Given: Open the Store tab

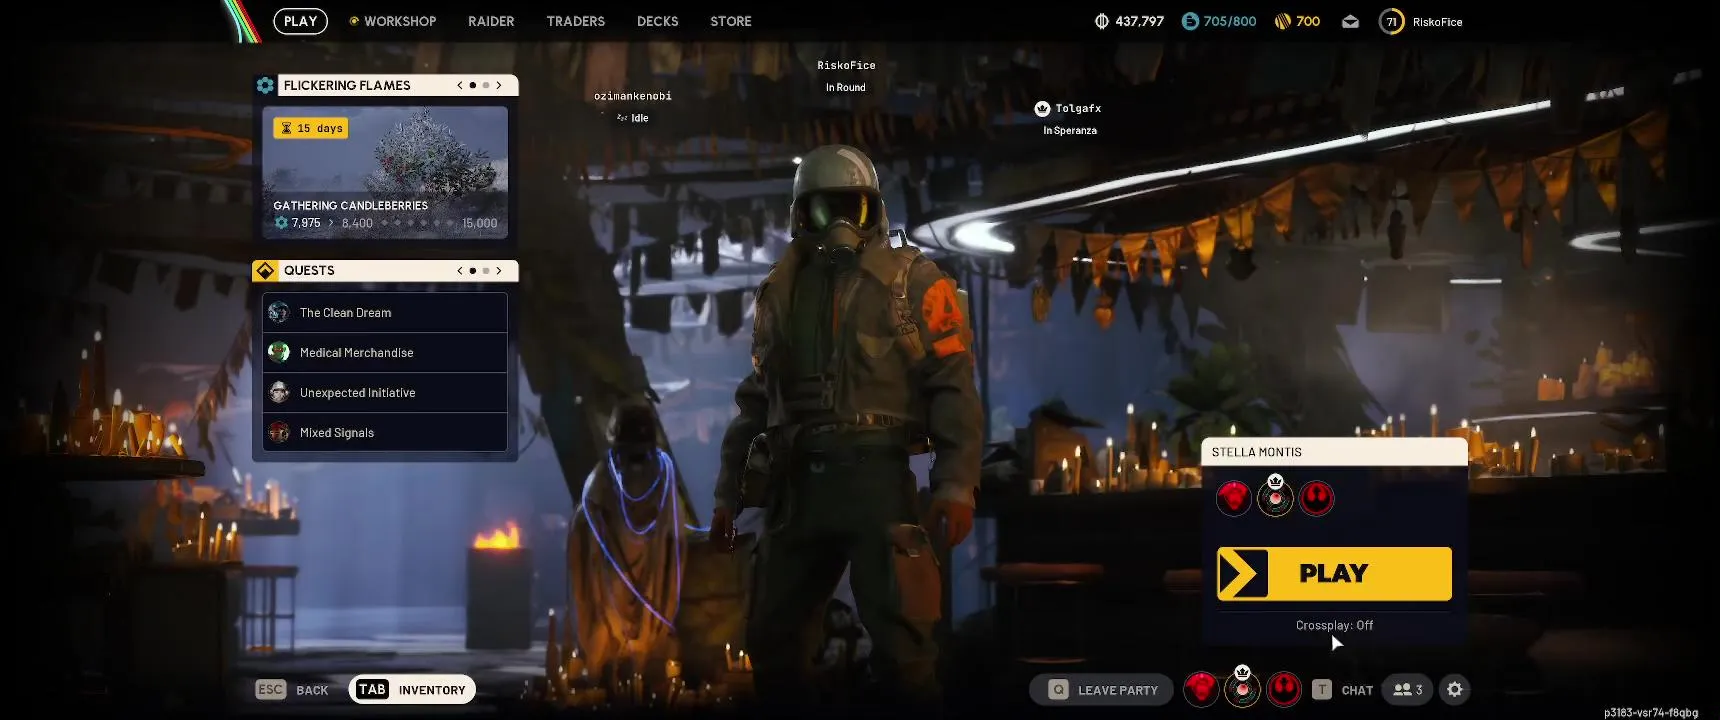Looking at the screenshot, I should (731, 21).
